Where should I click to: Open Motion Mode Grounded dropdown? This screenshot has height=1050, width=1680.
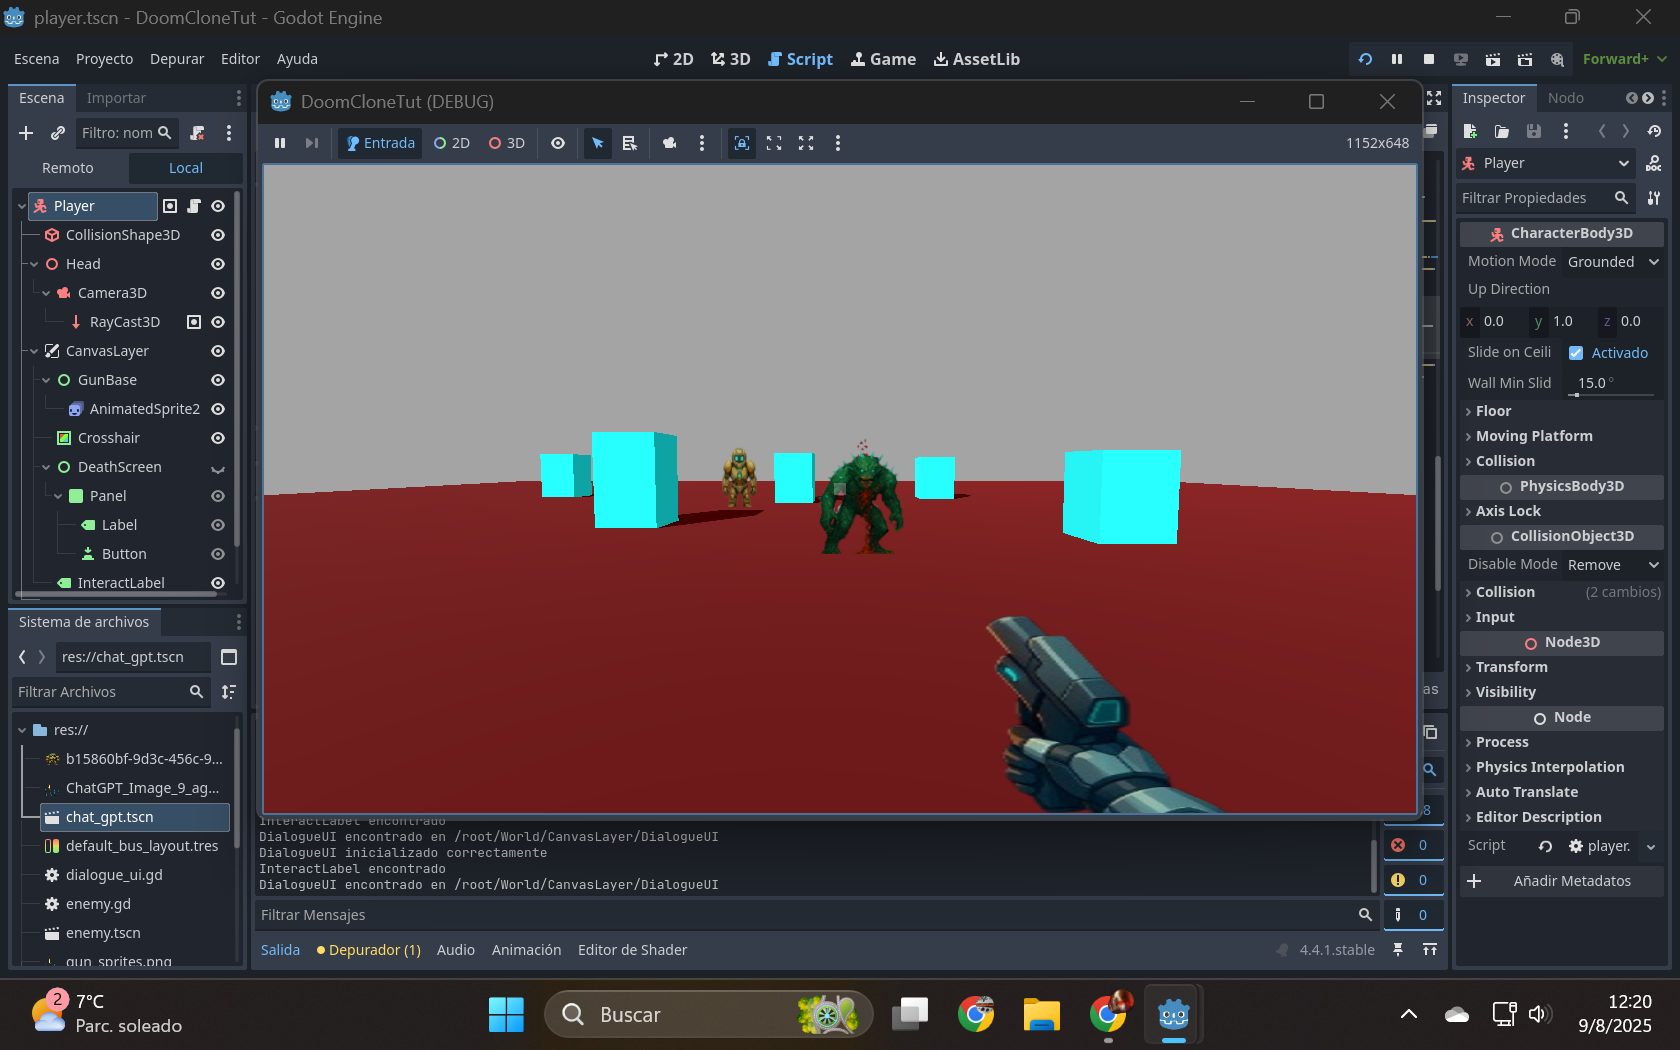click(x=1613, y=262)
